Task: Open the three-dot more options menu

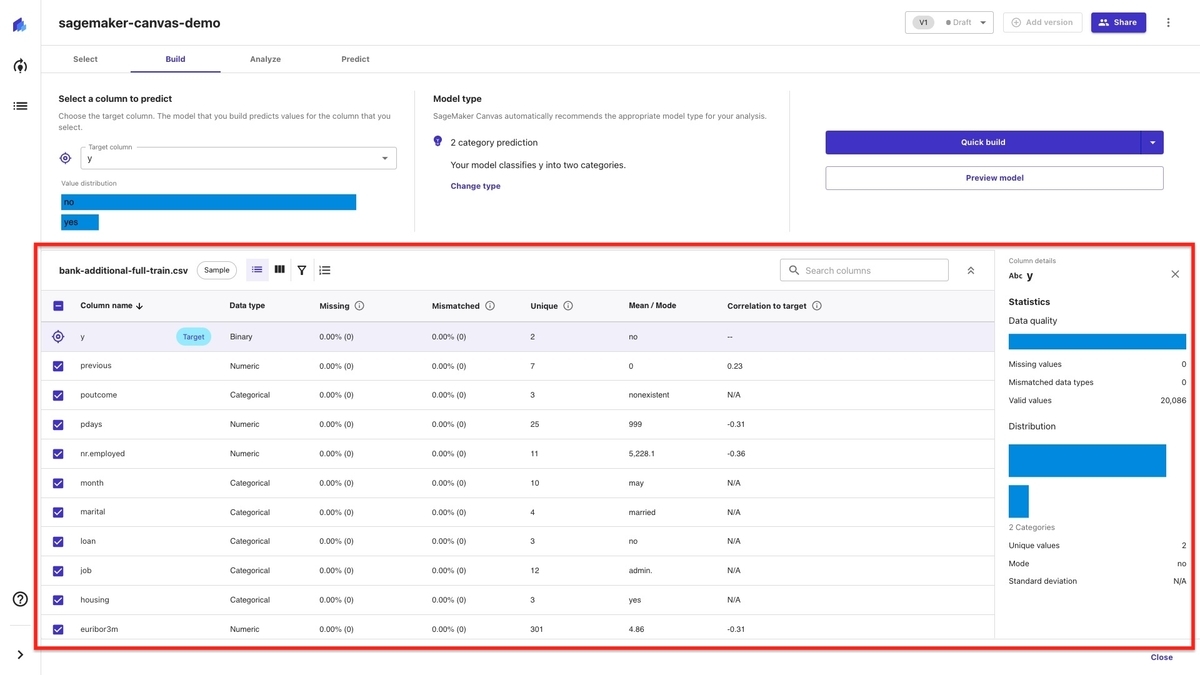Action: (x=1168, y=22)
